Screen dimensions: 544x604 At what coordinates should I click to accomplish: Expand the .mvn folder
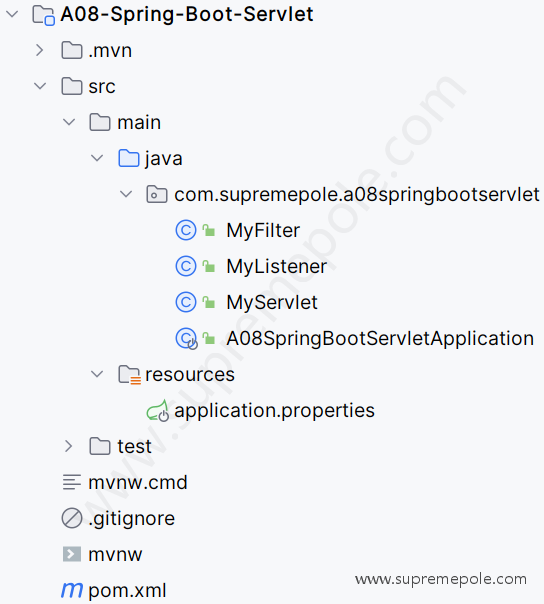[39, 50]
